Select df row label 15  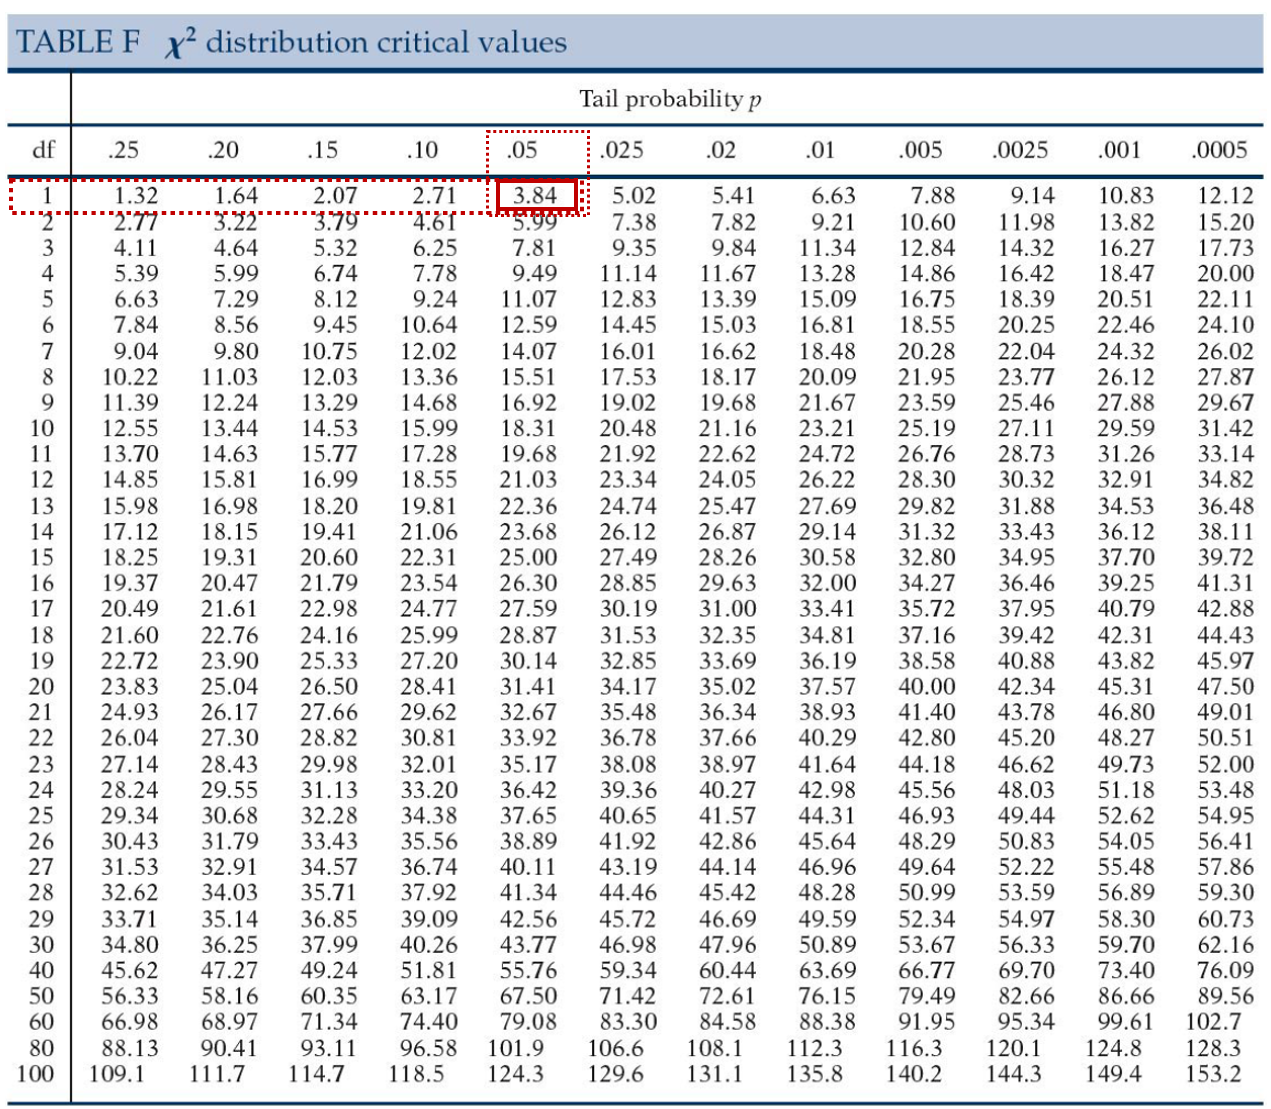tap(41, 557)
